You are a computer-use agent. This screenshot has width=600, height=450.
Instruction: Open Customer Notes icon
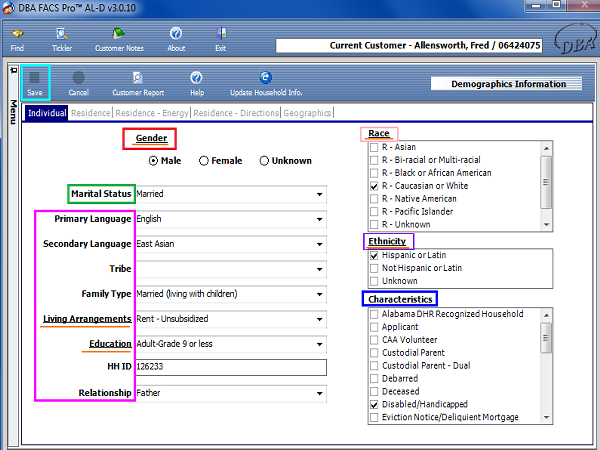point(119,40)
